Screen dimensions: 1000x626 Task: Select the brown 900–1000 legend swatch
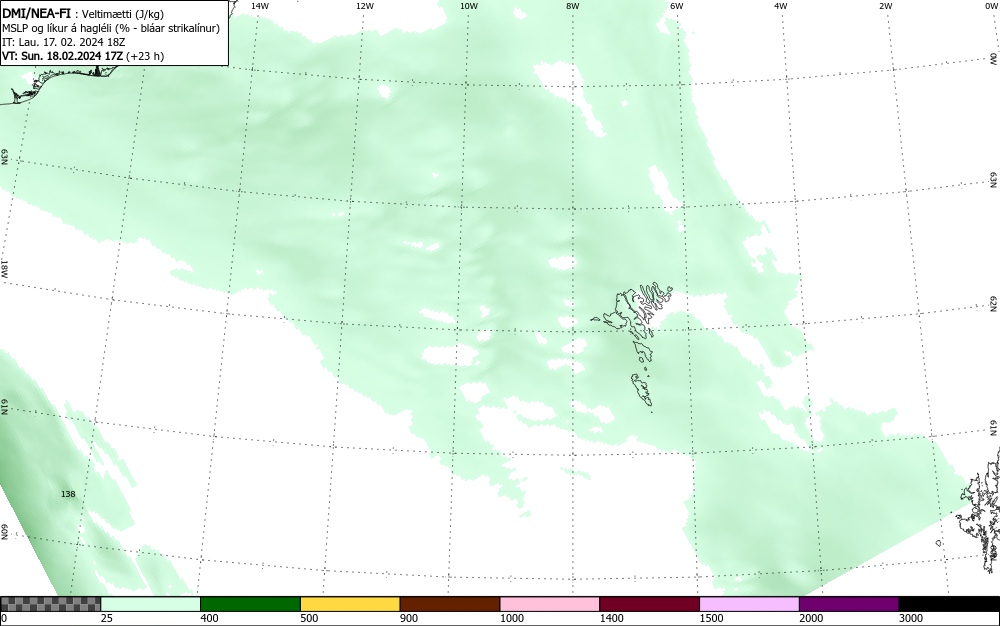[x=450, y=604]
